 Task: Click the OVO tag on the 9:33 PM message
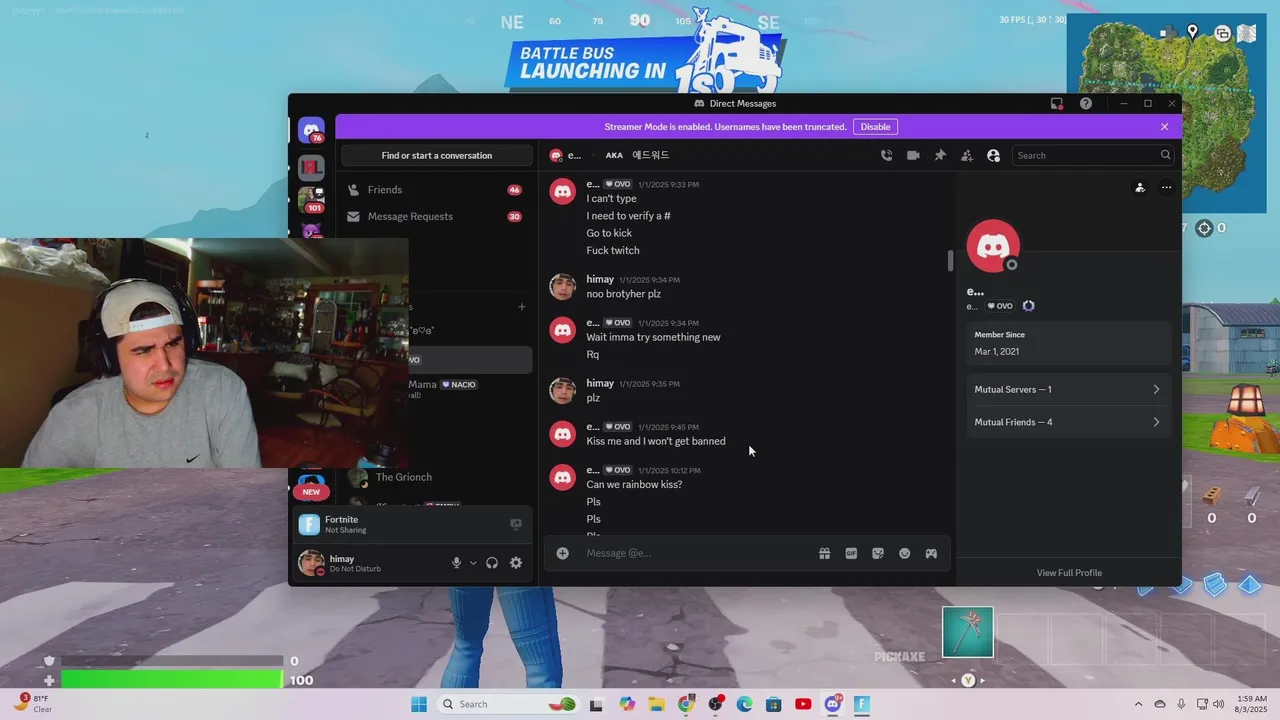[618, 184]
